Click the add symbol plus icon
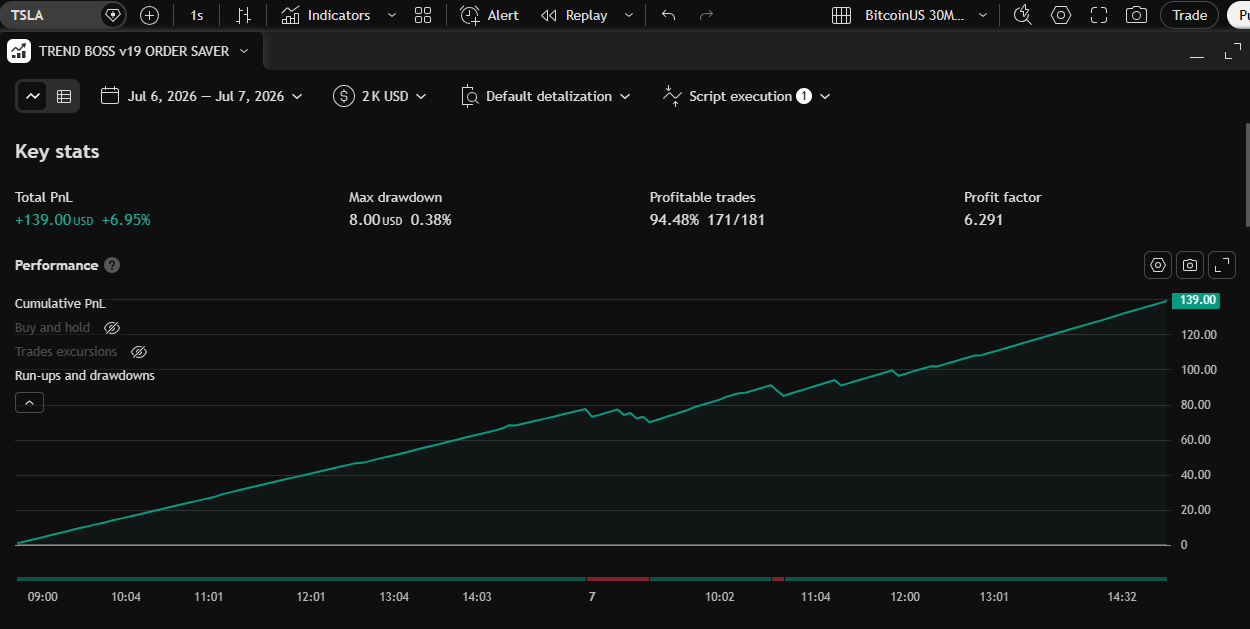 (150, 15)
